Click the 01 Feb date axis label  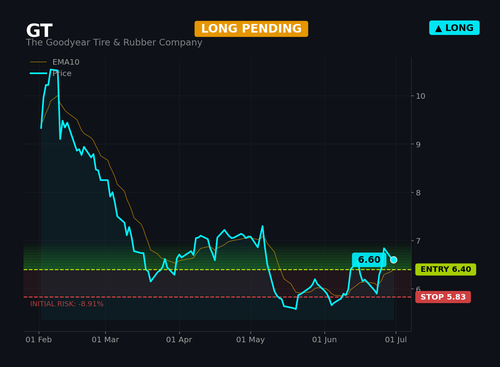click(x=39, y=340)
